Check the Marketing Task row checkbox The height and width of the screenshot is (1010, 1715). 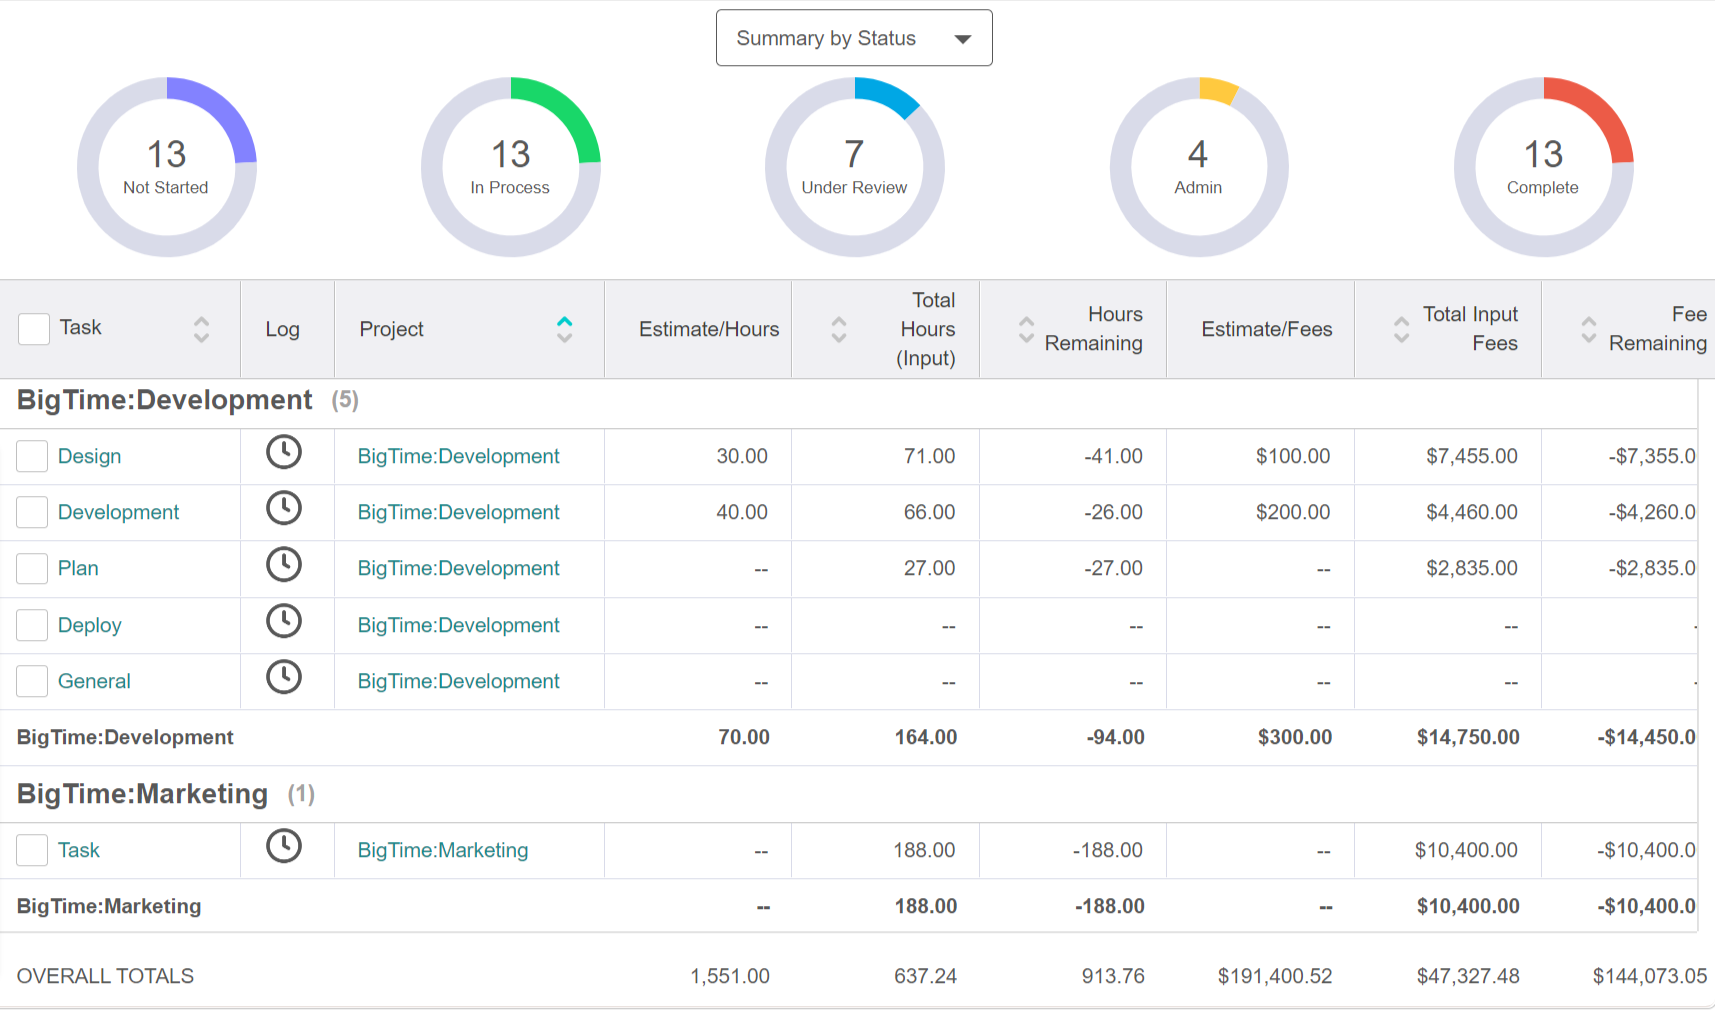click(x=32, y=850)
